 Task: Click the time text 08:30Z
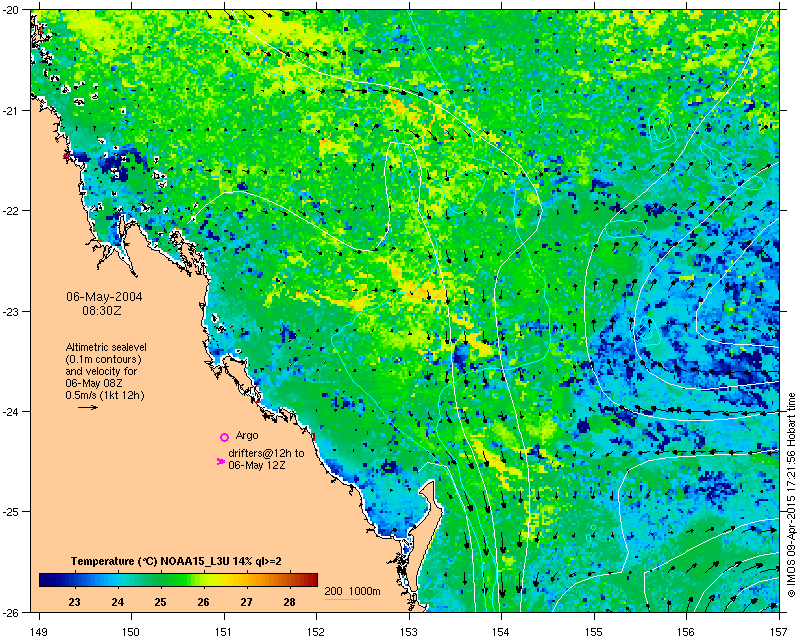click(102, 310)
